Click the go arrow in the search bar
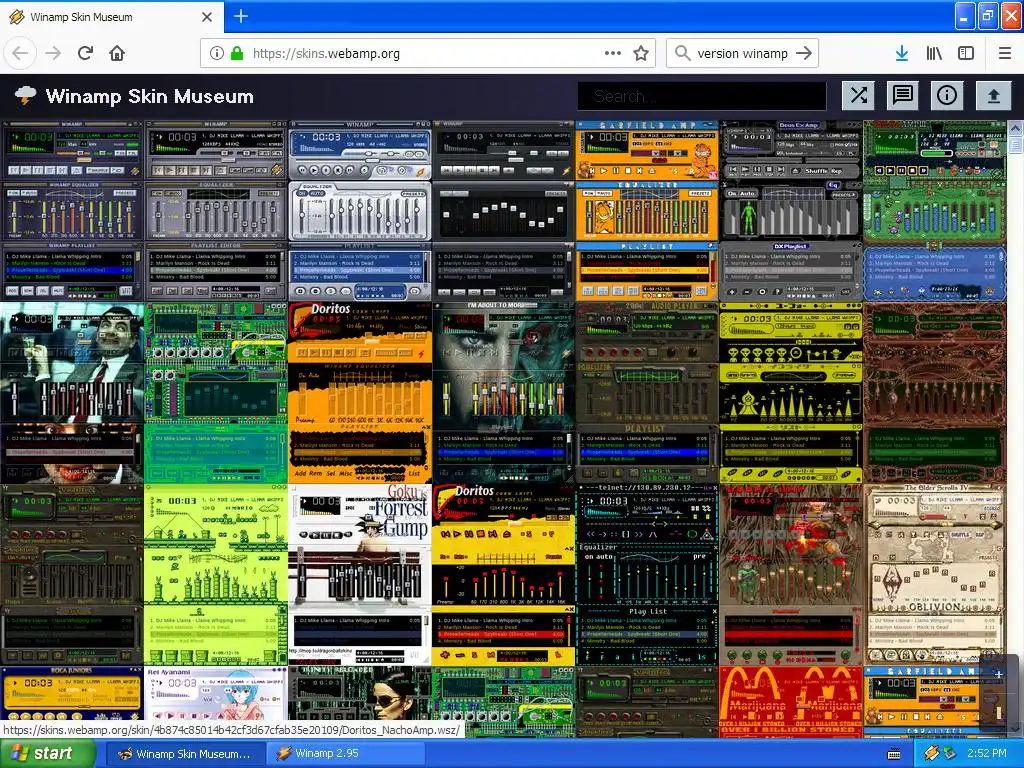 (x=804, y=54)
